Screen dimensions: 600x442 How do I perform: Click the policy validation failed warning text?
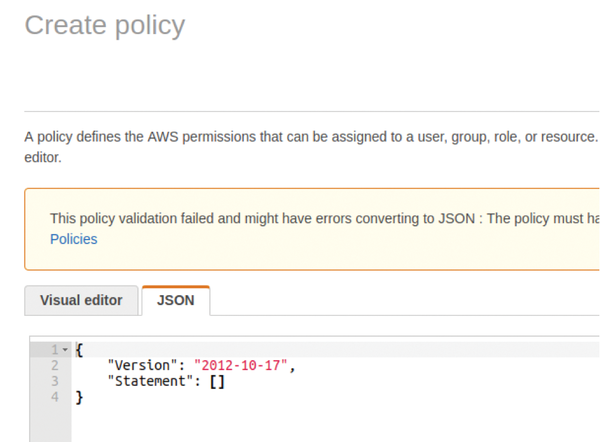point(324,219)
